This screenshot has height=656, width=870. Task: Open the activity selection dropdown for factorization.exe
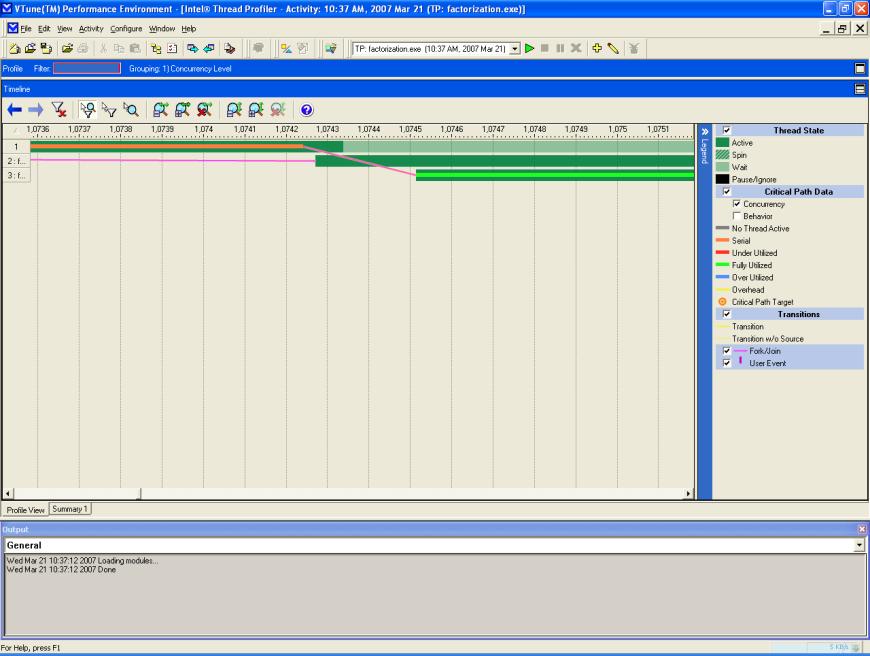pyautogui.click(x=515, y=48)
